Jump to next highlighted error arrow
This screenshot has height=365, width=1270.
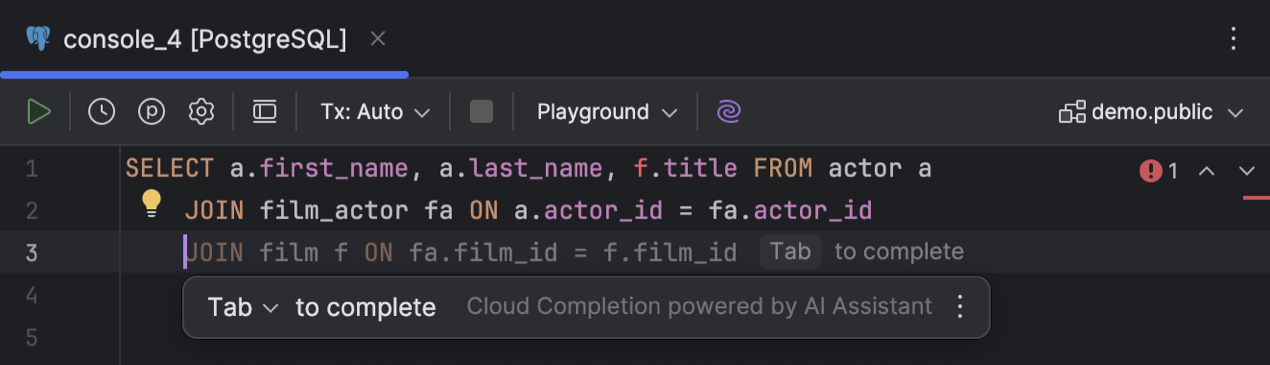pos(1246,171)
